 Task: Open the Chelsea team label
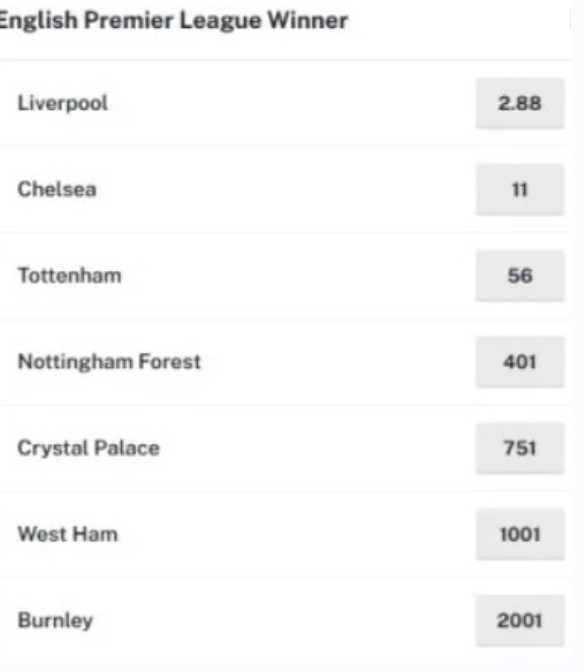tap(57, 189)
